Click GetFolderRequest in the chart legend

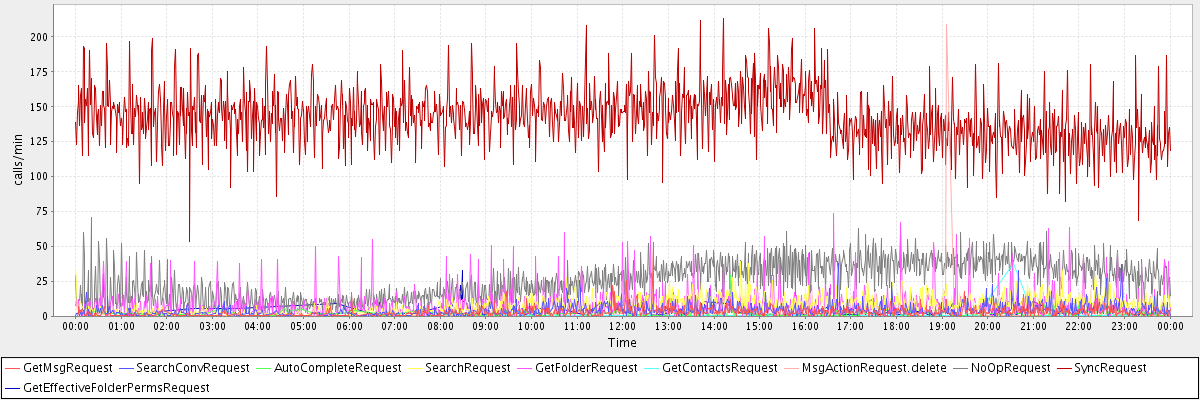(x=586, y=368)
